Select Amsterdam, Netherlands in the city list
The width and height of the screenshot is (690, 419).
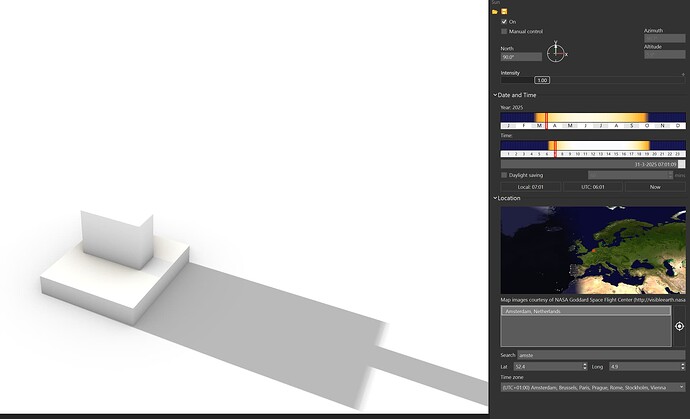click(586, 311)
